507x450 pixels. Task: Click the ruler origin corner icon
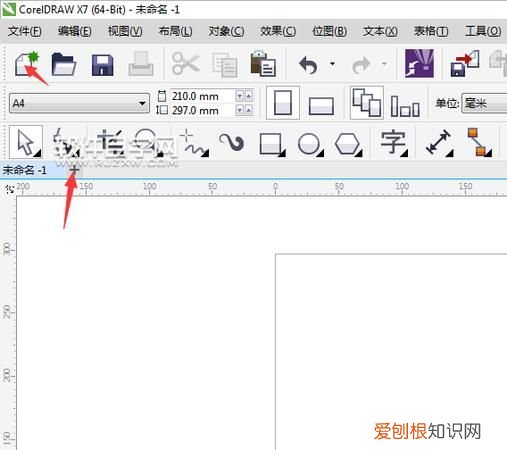[x=10, y=189]
